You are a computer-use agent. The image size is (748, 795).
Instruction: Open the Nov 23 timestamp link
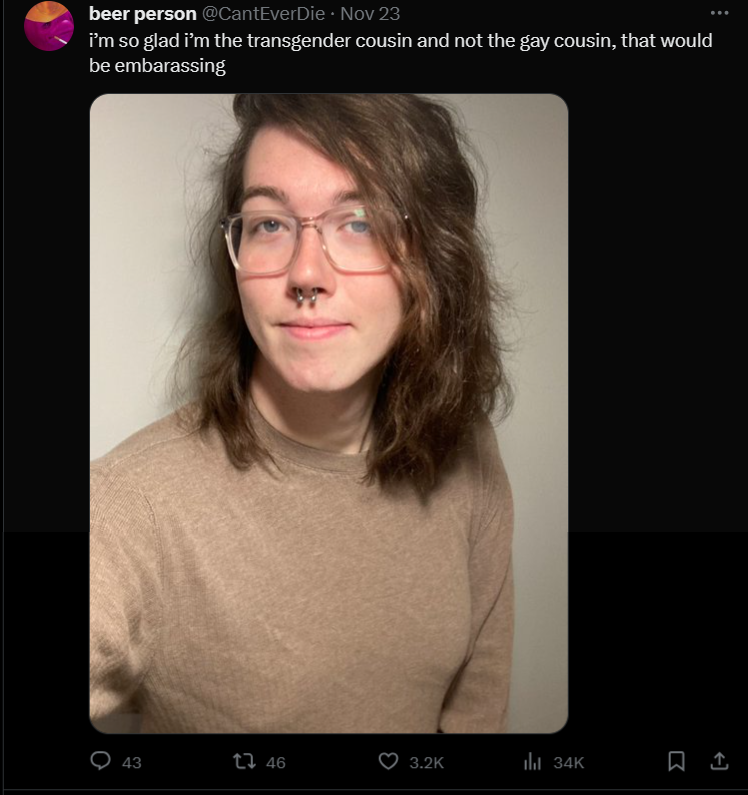tap(370, 14)
